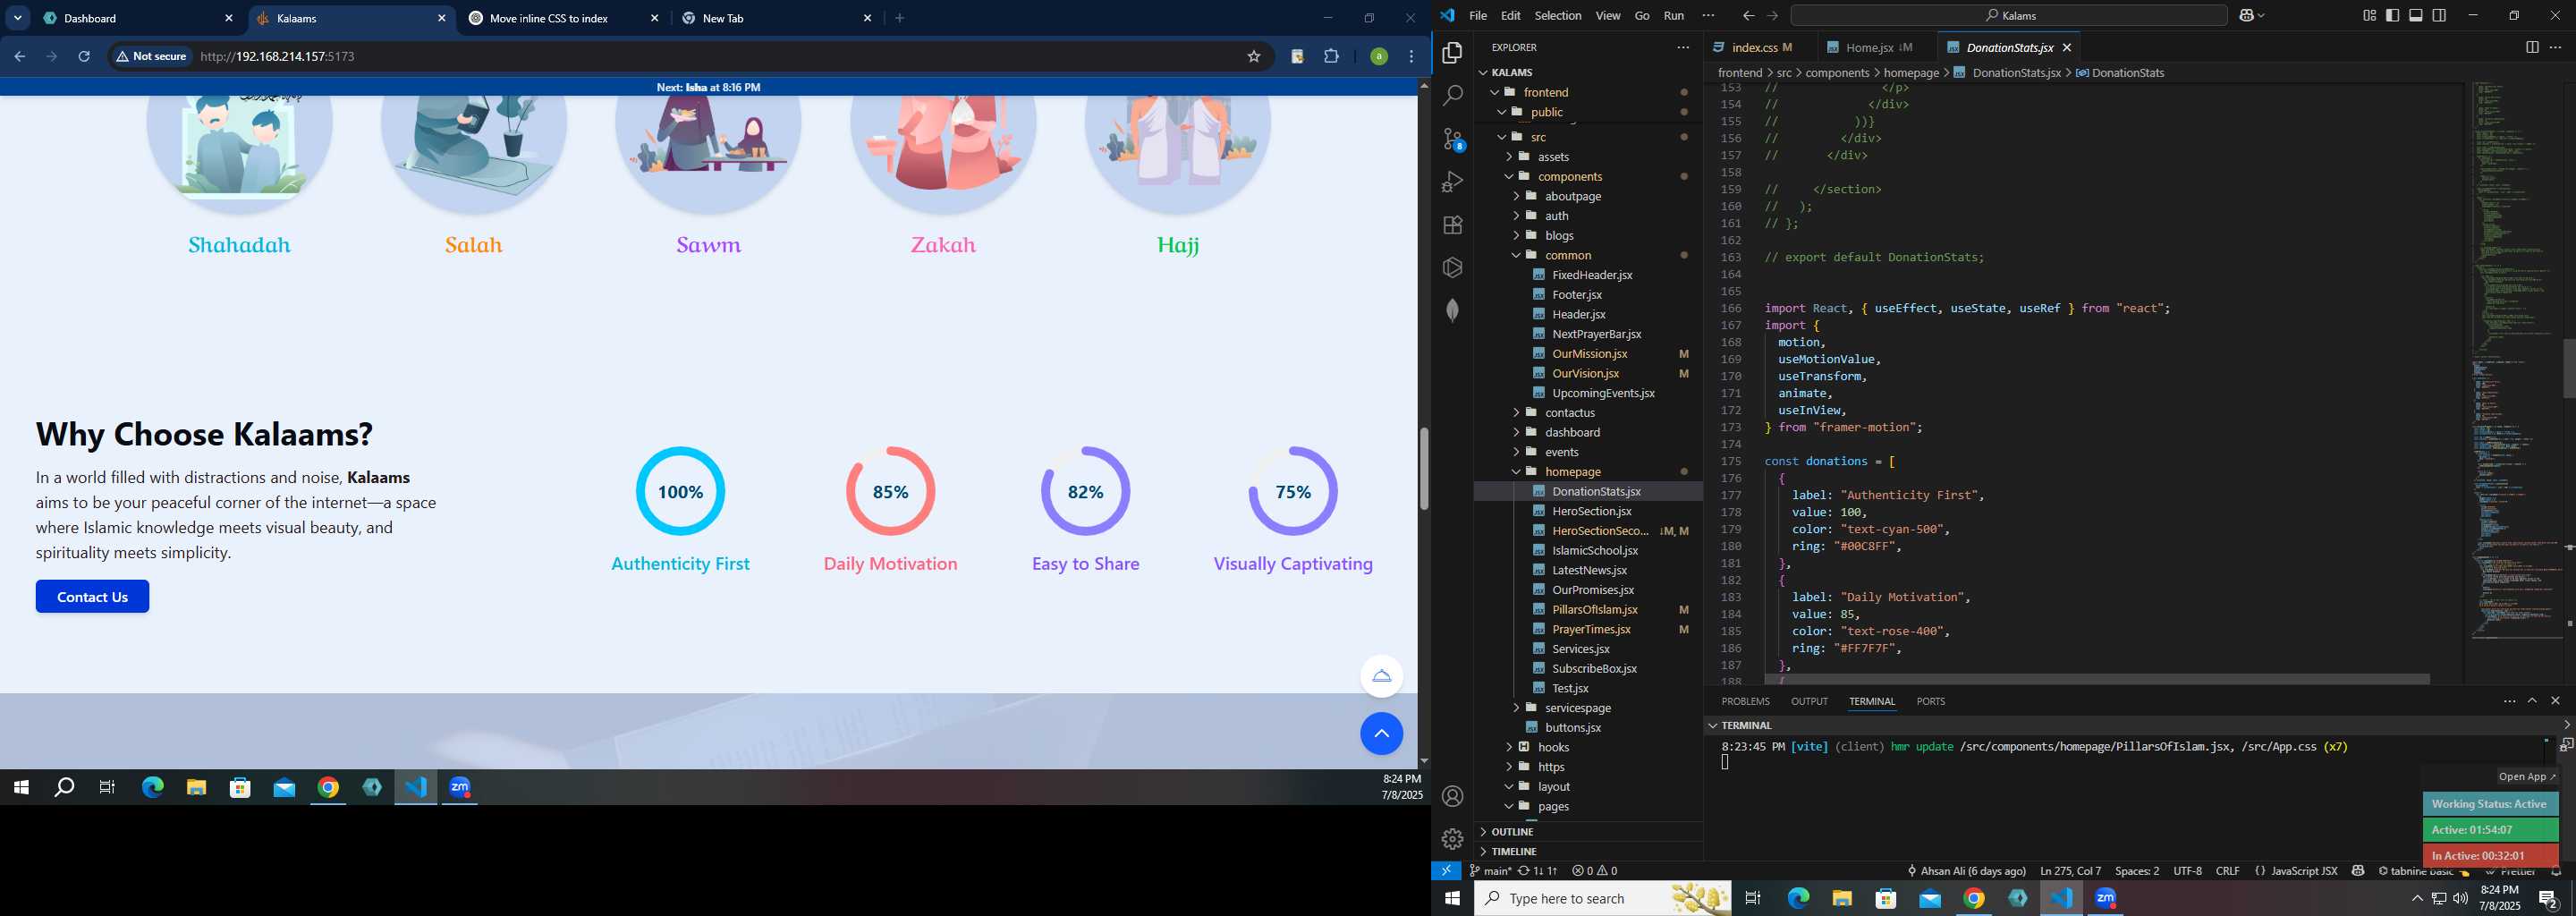Screen dimensions: 2576x916
Task: Click the Contact Us button
Action: point(92,597)
